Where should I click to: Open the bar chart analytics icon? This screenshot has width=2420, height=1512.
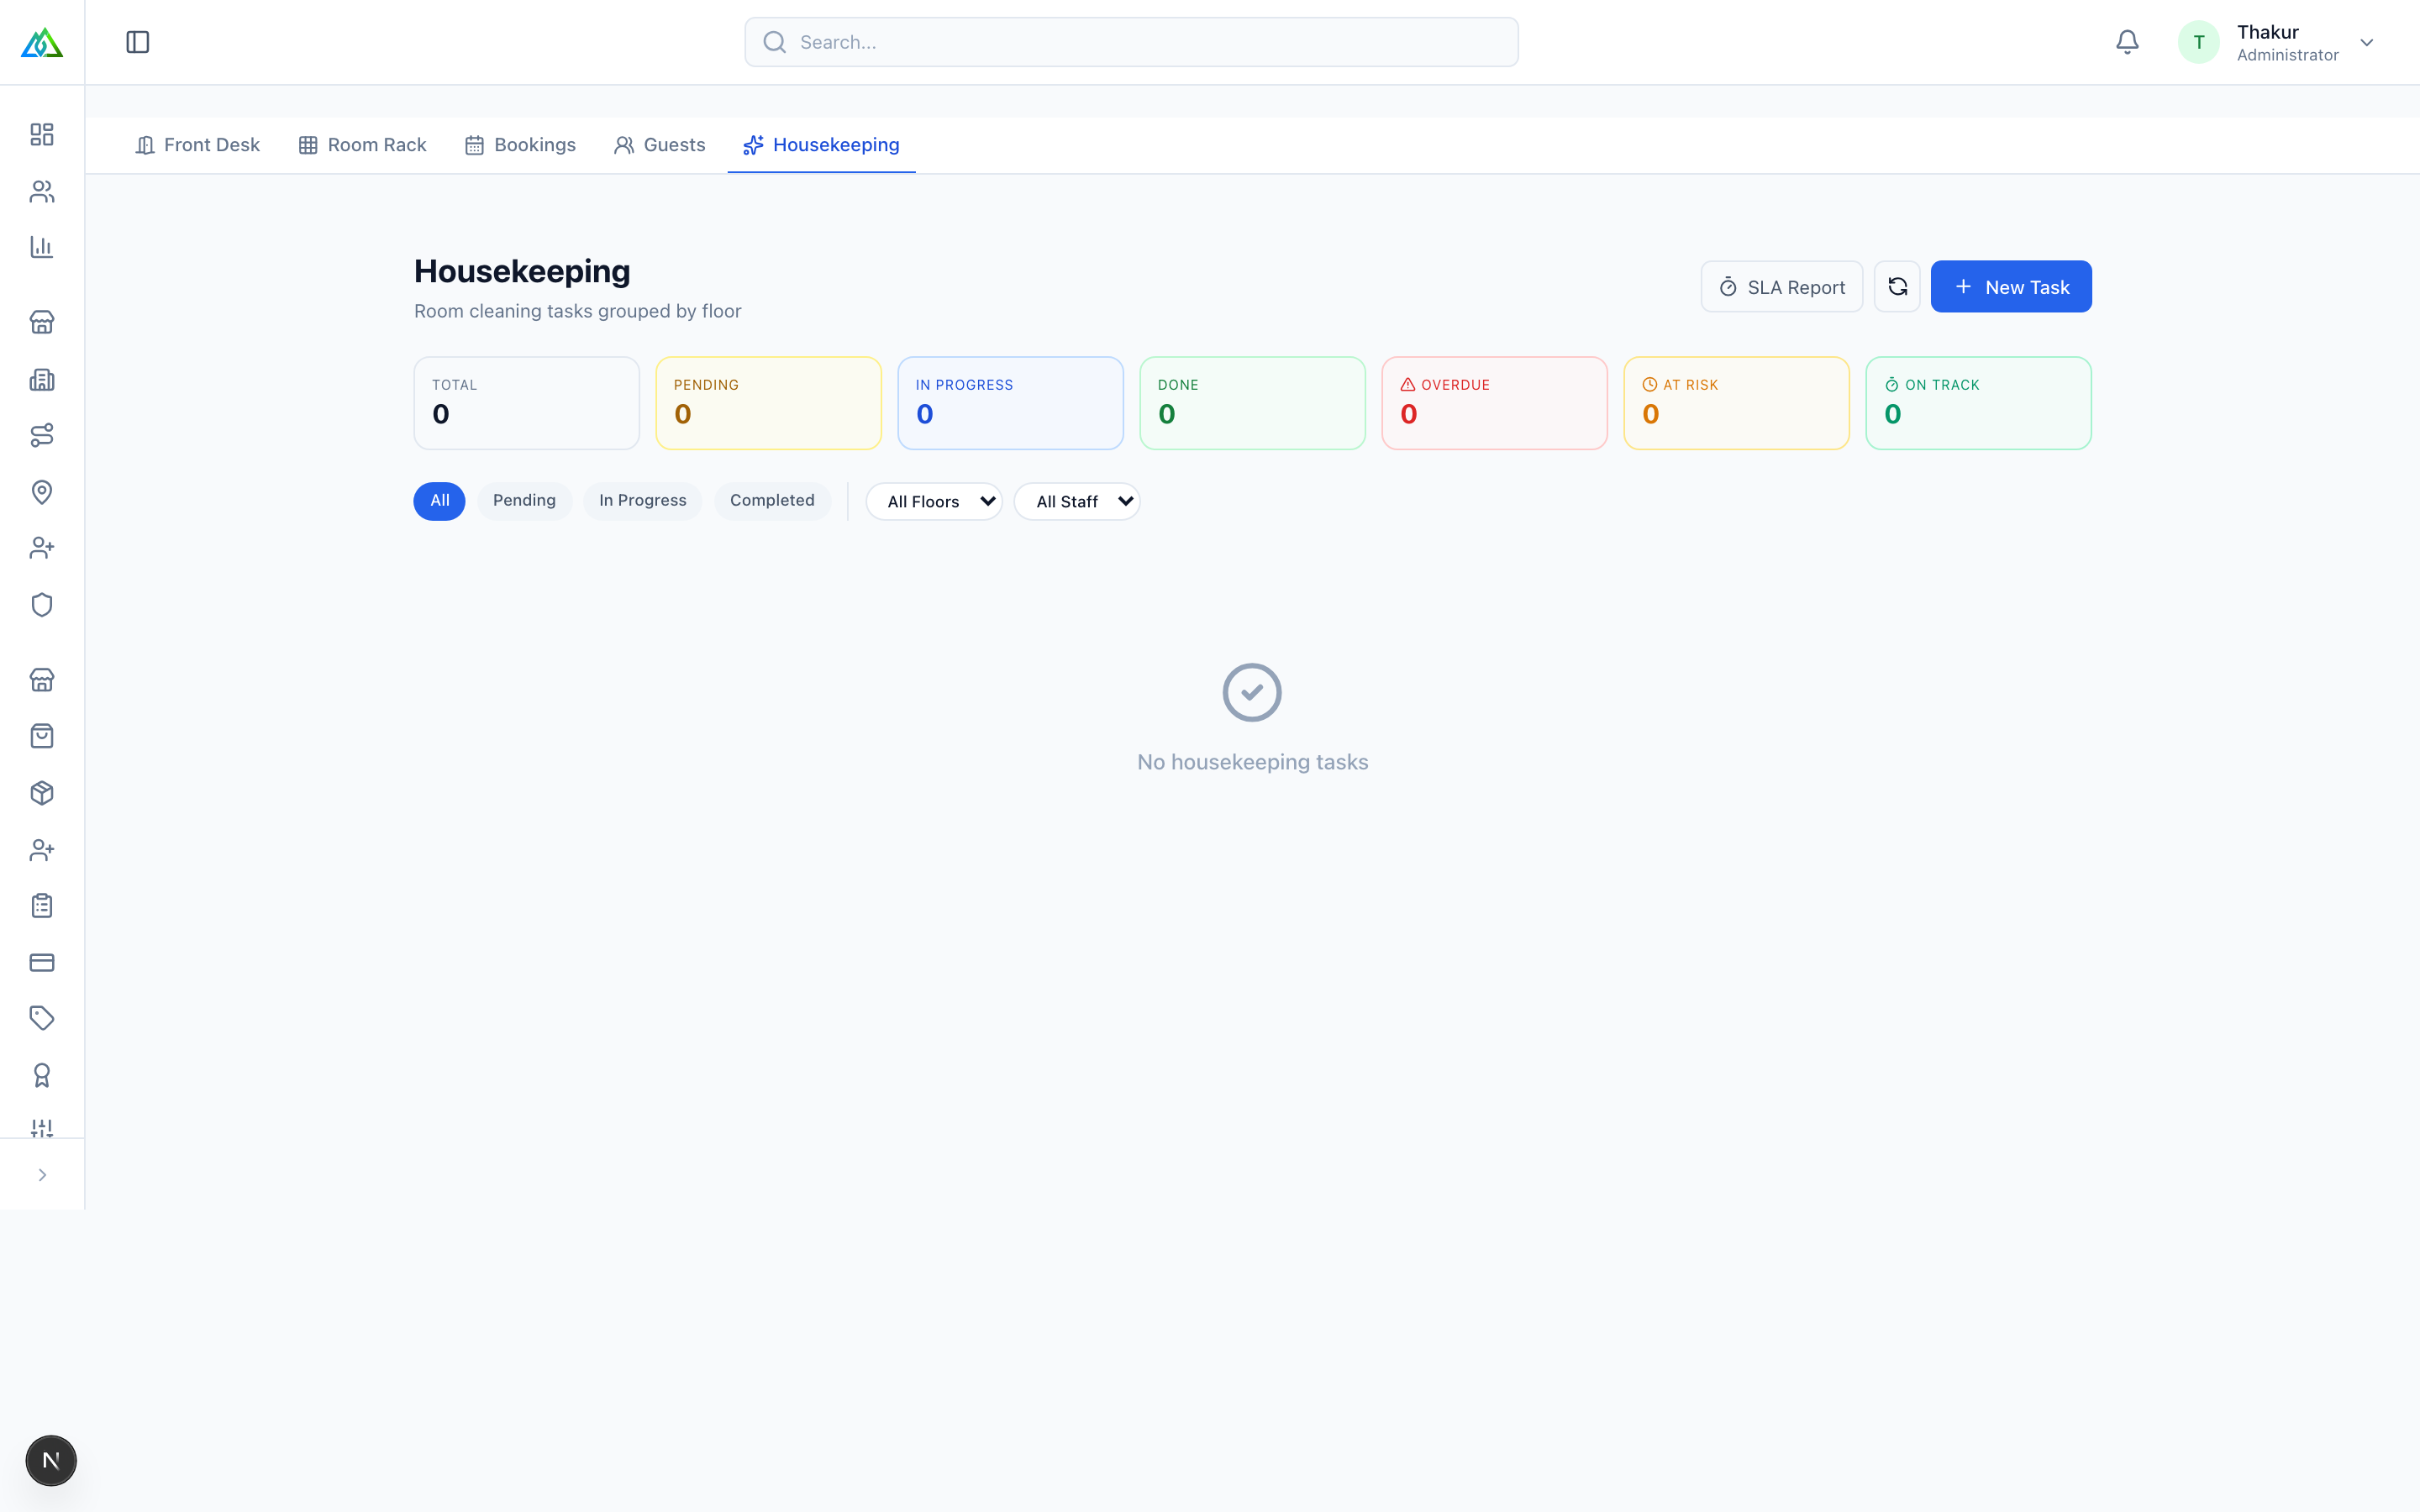click(42, 247)
